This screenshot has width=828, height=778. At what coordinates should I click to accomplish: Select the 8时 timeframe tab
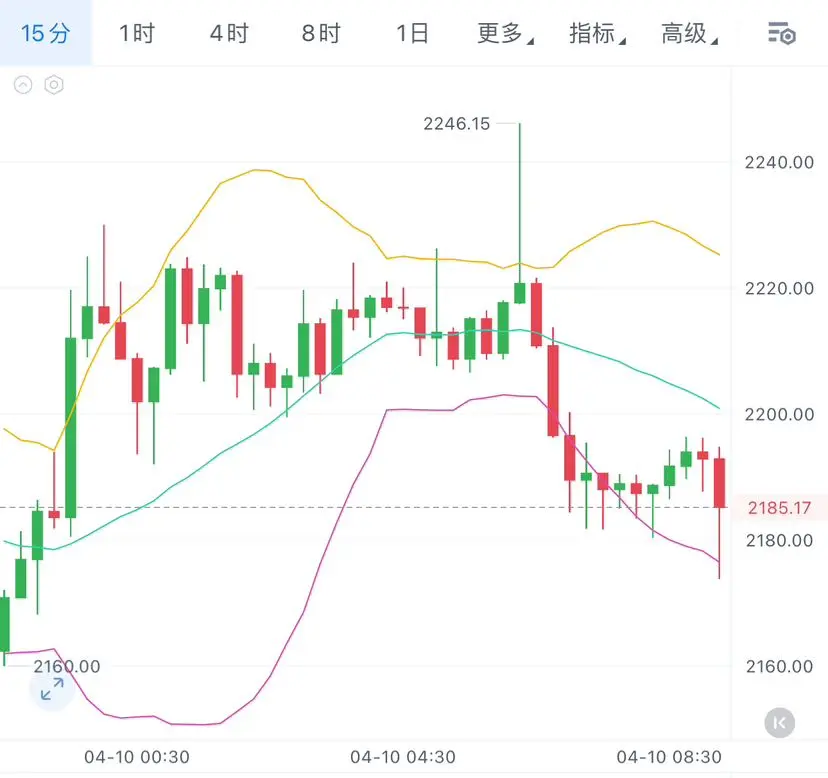click(321, 34)
